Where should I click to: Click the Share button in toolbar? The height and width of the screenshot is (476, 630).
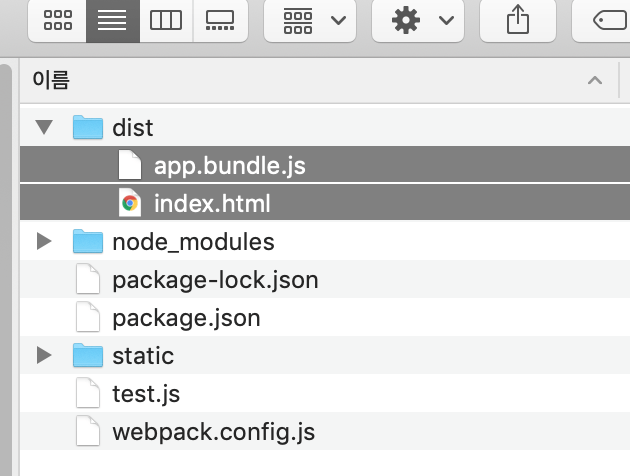(x=517, y=21)
